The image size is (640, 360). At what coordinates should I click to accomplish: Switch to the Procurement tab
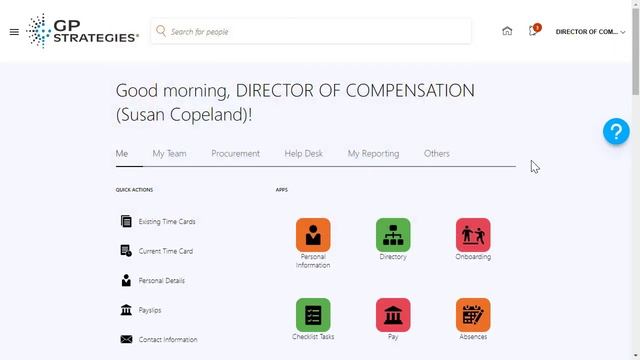236,153
